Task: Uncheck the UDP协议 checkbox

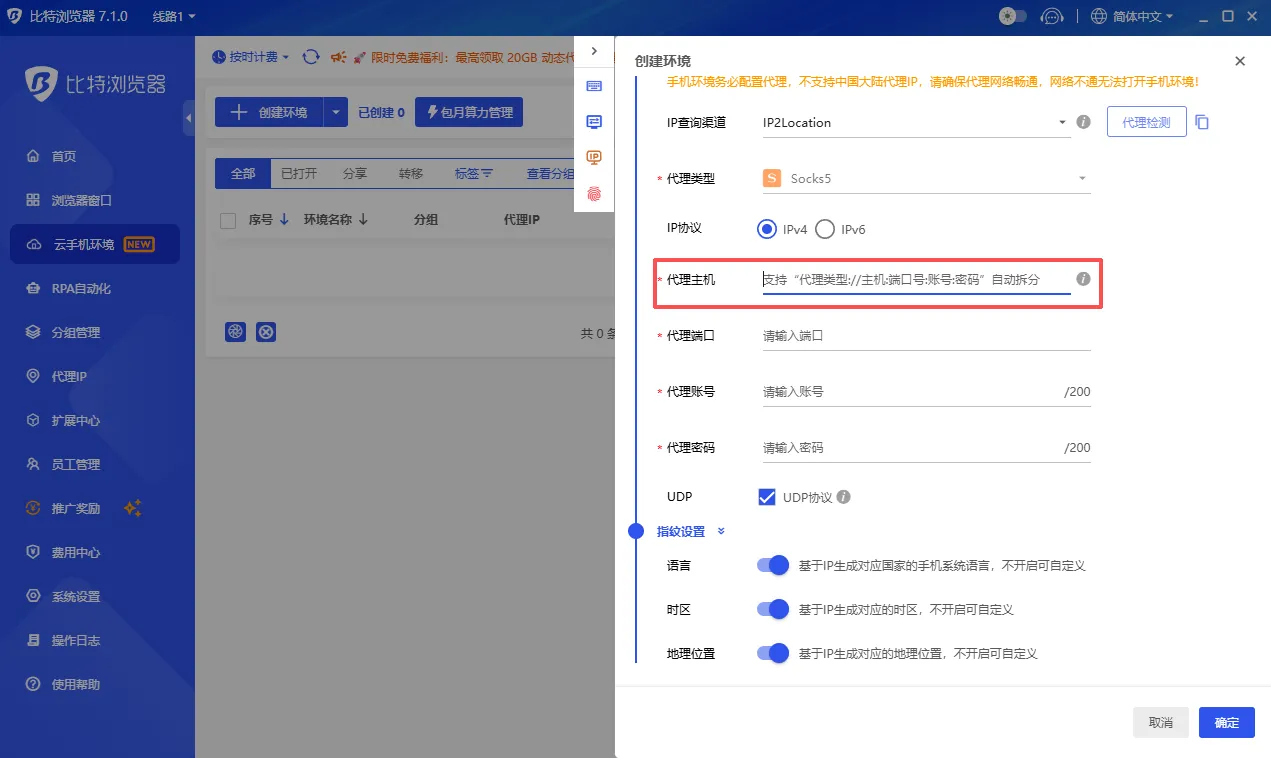Action: [766, 496]
